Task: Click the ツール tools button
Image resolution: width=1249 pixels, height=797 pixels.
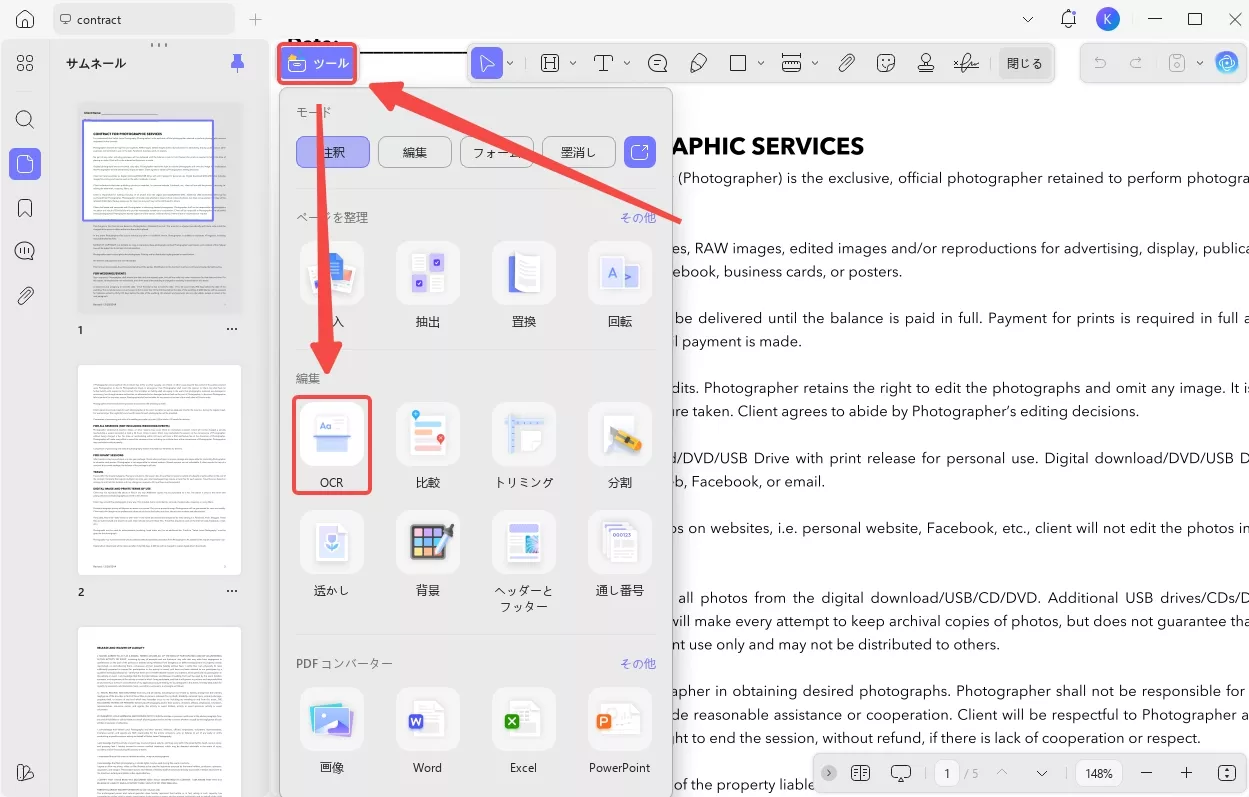Action: point(317,63)
